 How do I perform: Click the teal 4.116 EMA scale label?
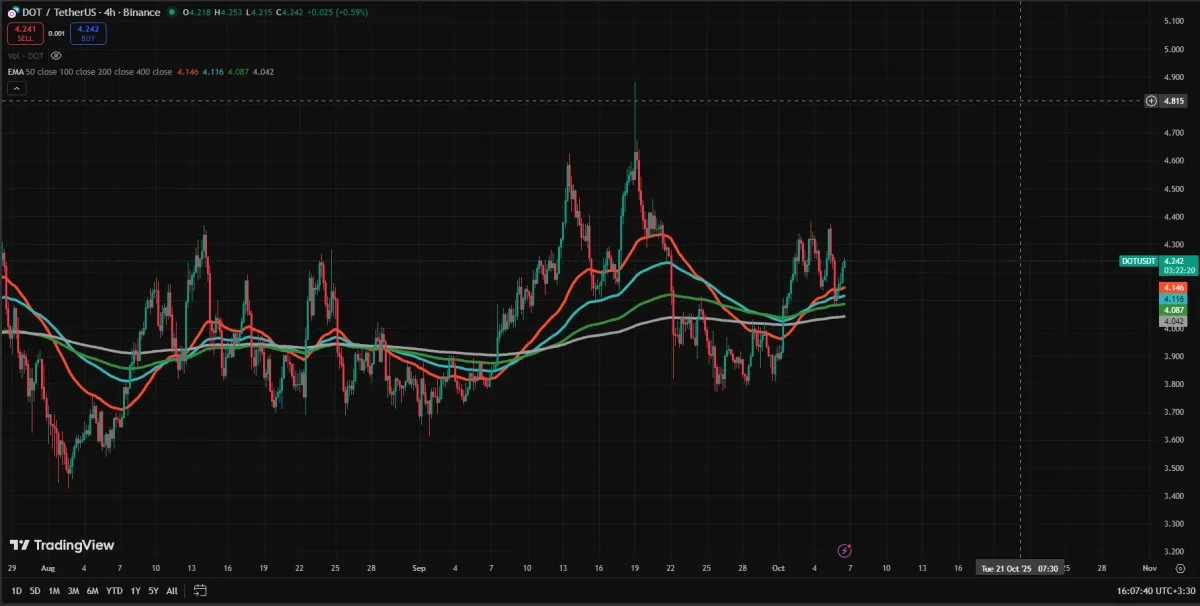(x=1174, y=299)
